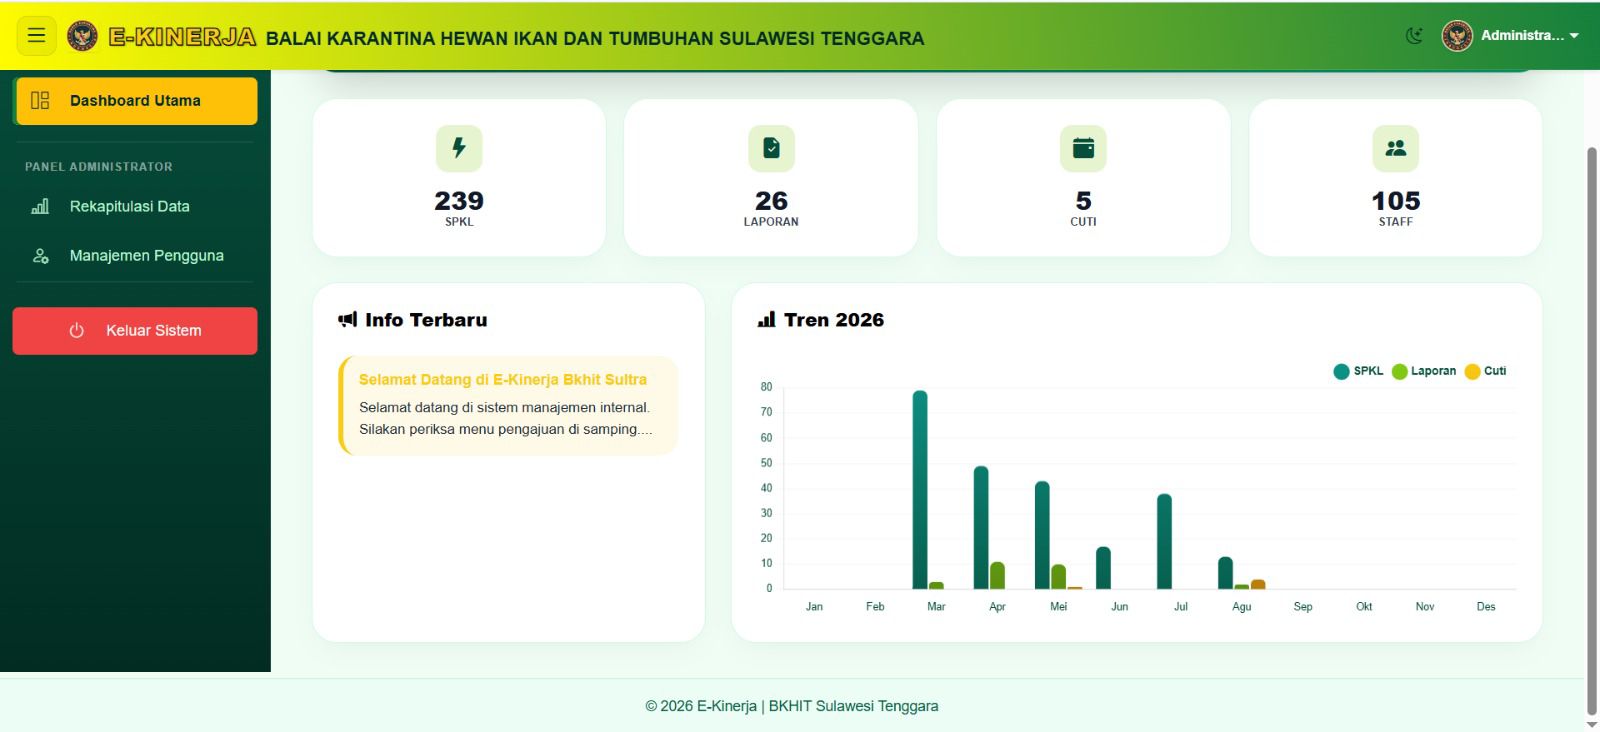The height and width of the screenshot is (732, 1600).
Task: Toggle the hamburger sidebar menu button
Action: 36,36
